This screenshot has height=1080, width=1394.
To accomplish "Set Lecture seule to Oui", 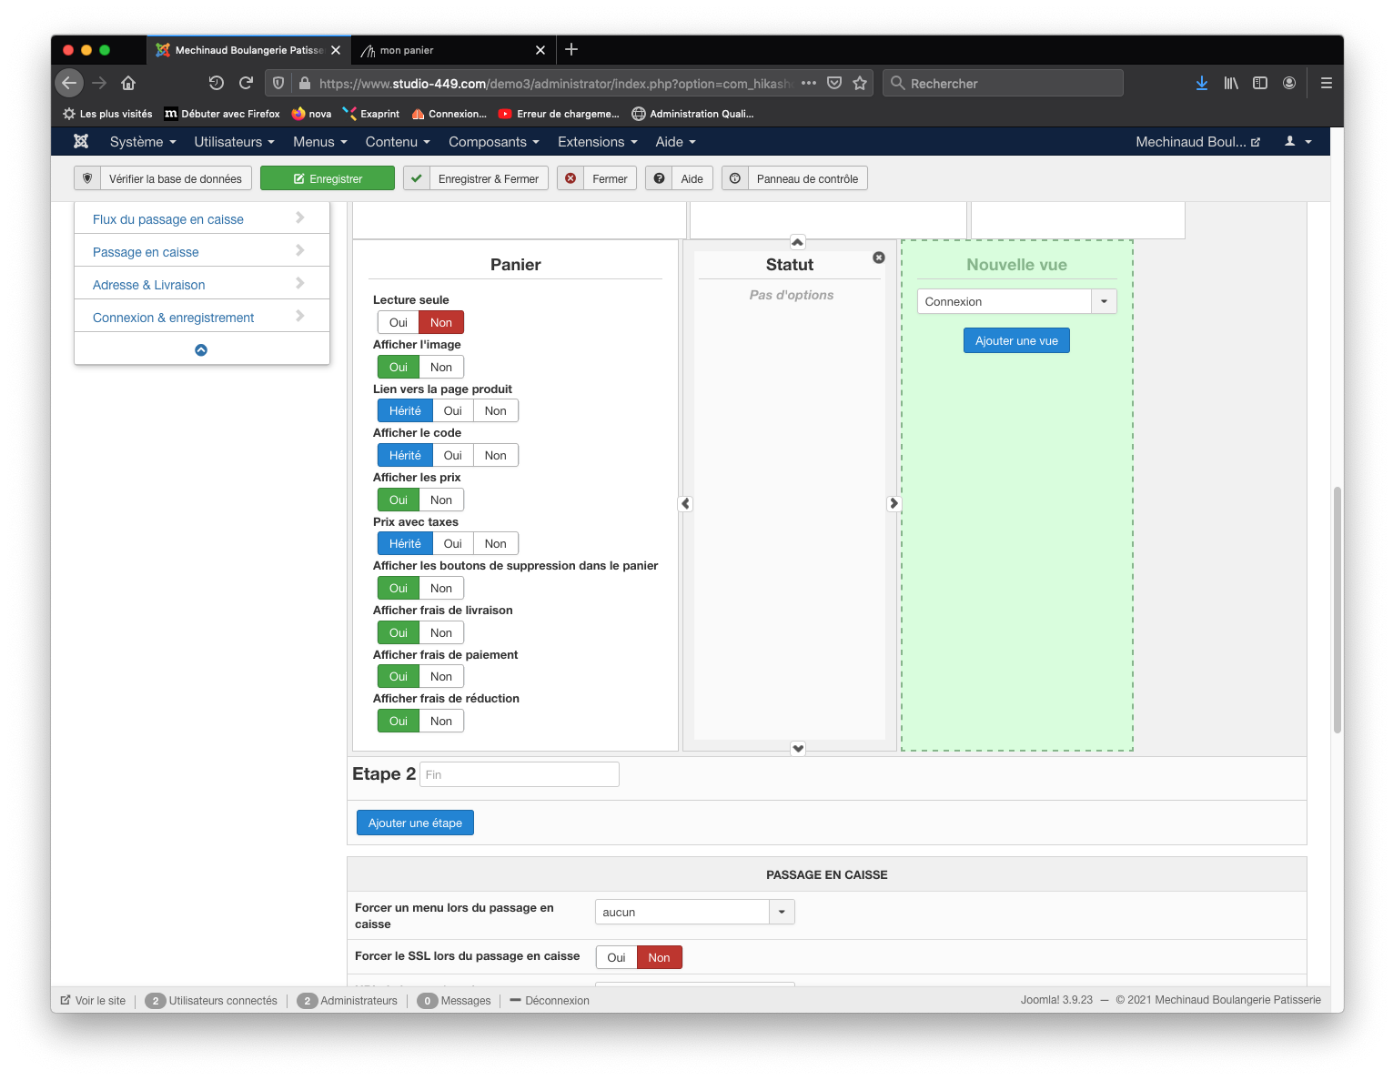I will (x=398, y=323).
